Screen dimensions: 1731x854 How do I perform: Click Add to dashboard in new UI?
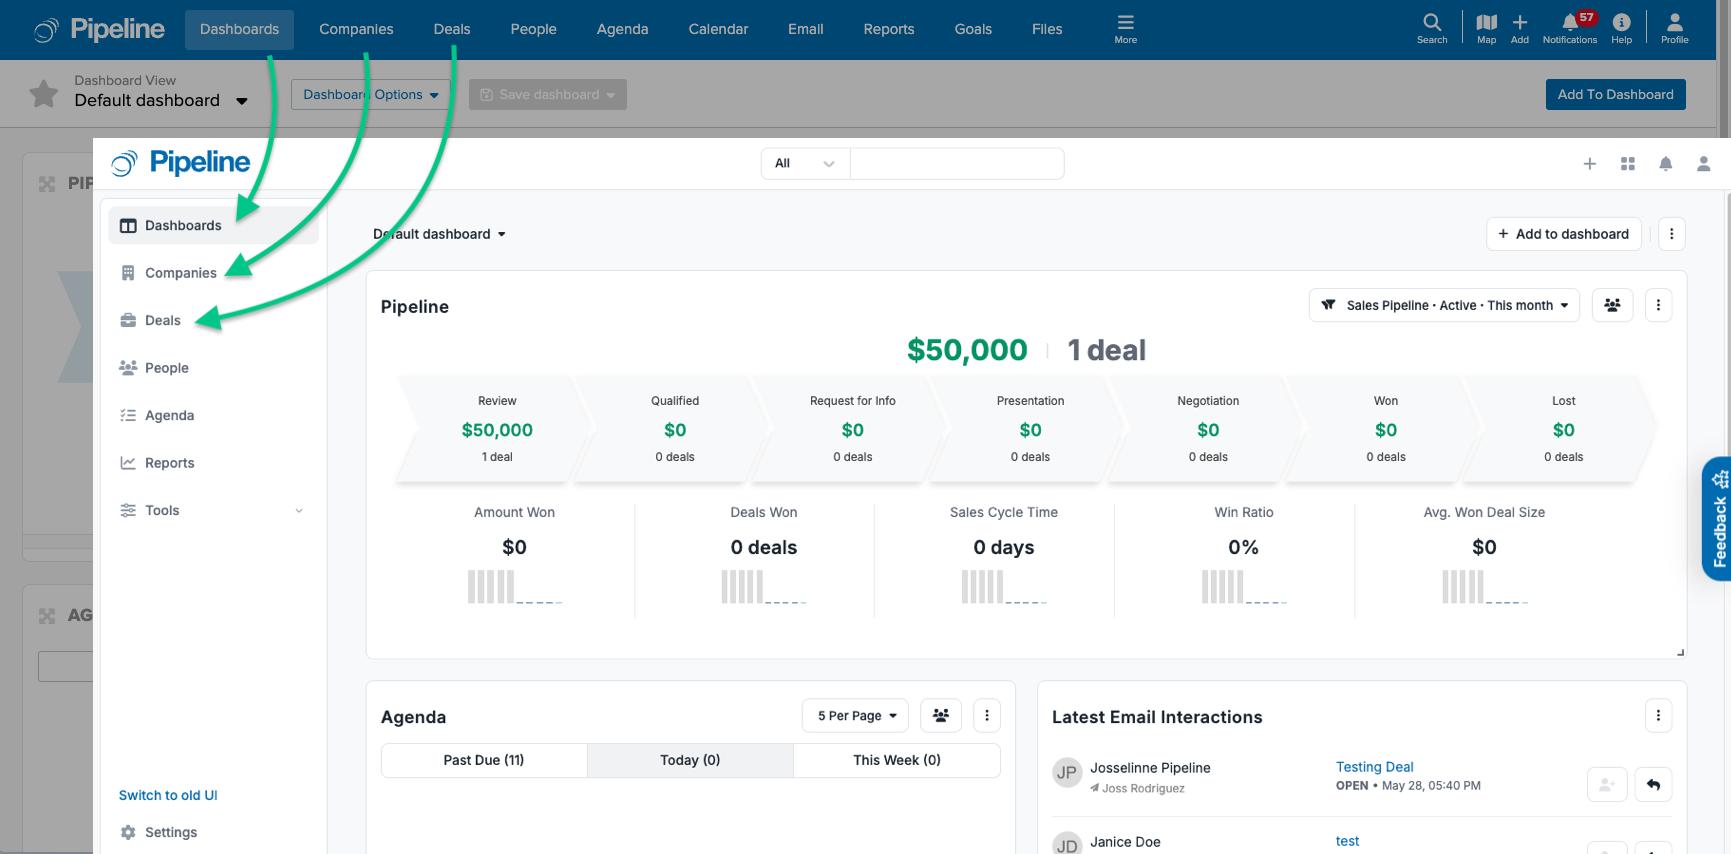pos(1563,234)
